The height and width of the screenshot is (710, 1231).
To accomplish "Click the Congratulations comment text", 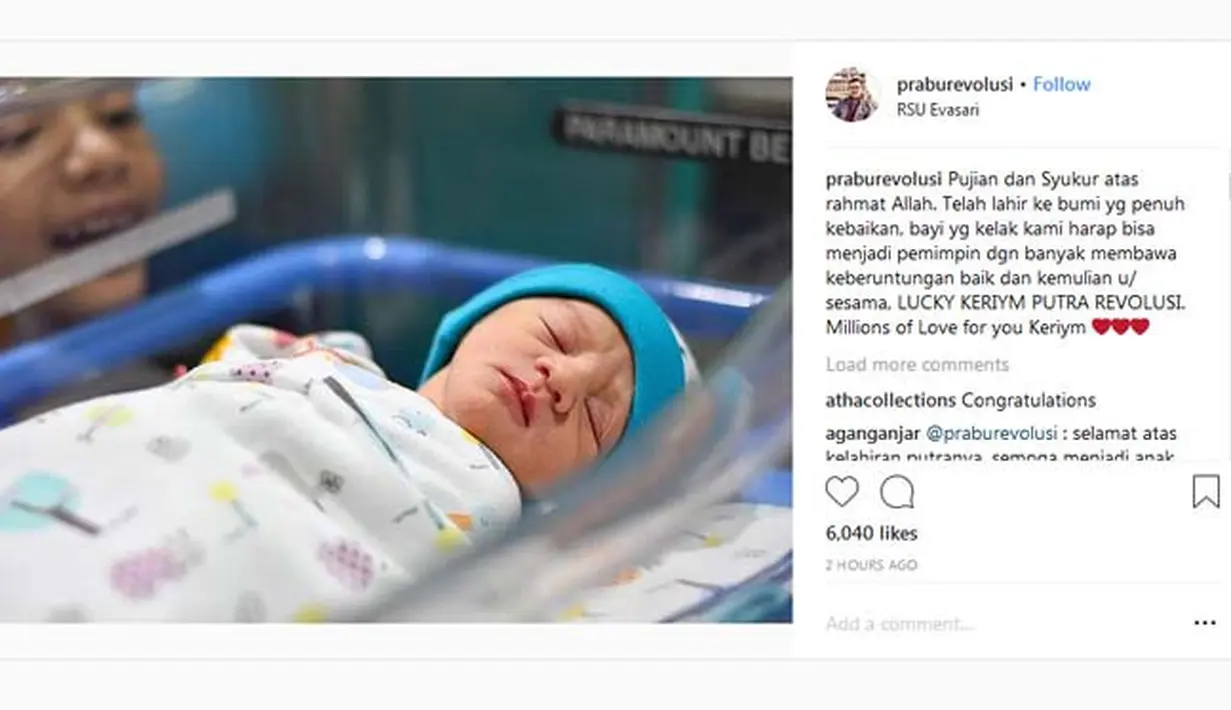I will click(1028, 400).
